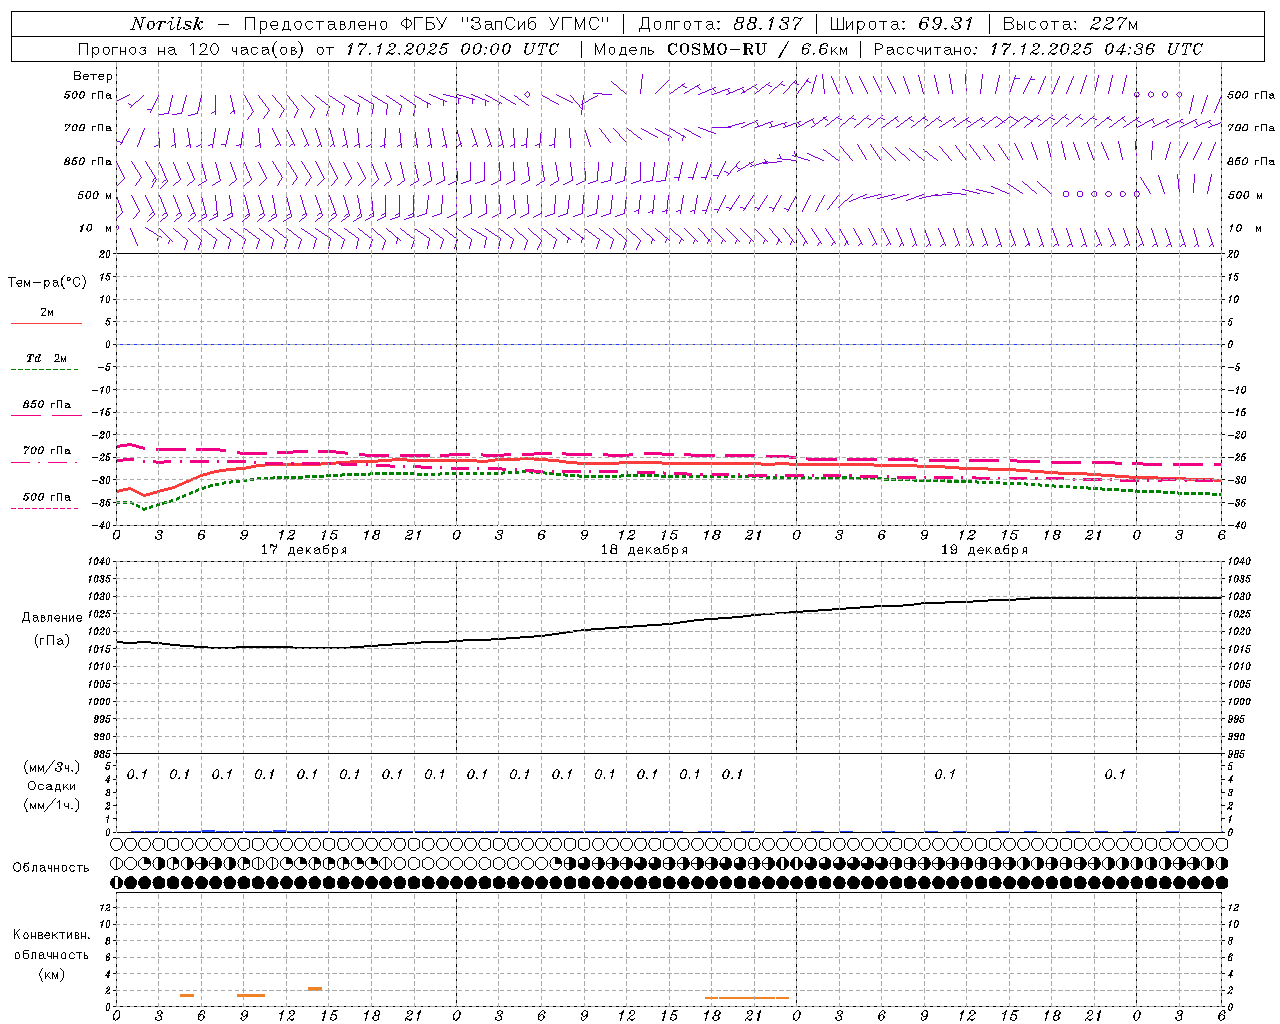The height and width of the screenshot is (1024, 1280).
Task: Click the highest orange convective bar on 17 декабря
Action: (x=314, y=989)
